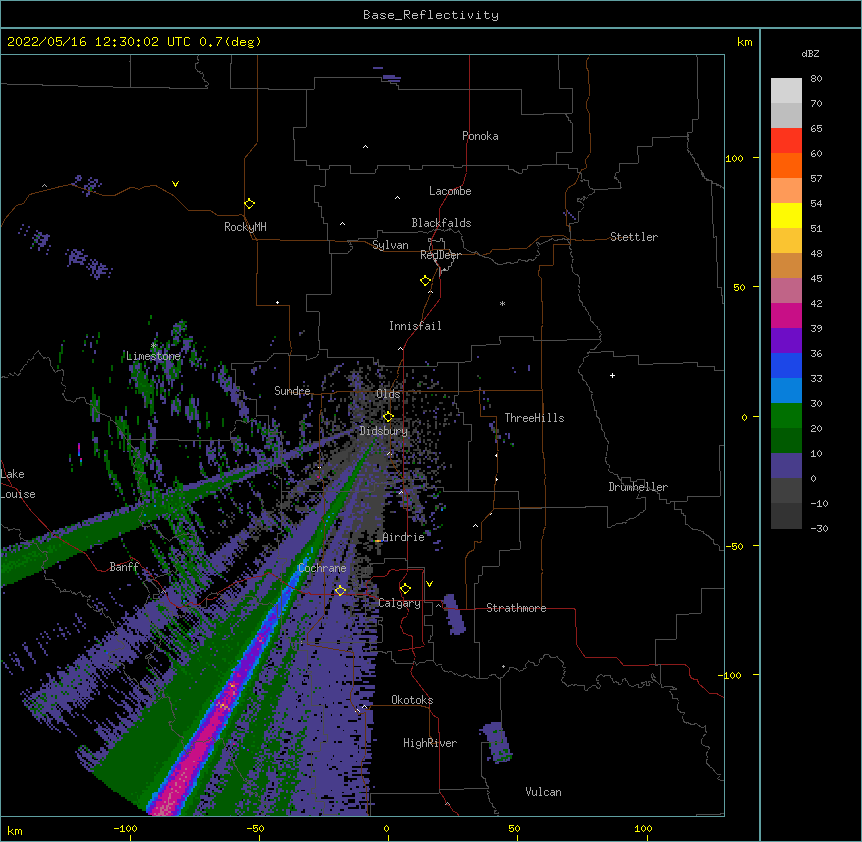
Task: Select the red swatch in dBZ legend
Action: click(786, 140)
